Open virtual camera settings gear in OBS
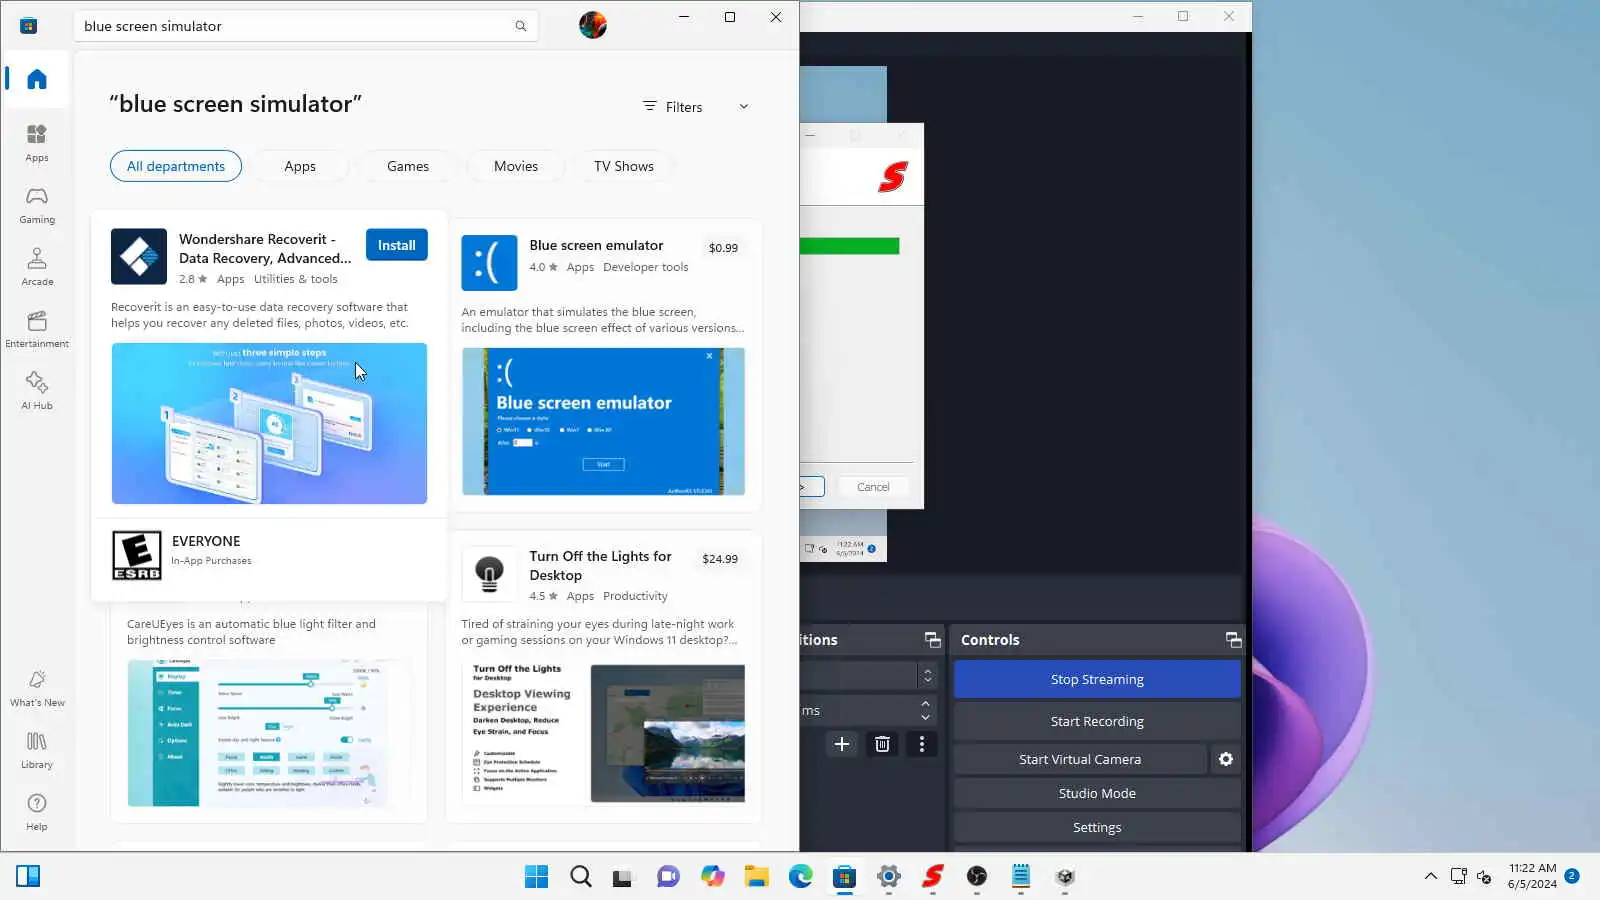The height and width of the screenshot is (900, 1600). [x=1226, y=759]
